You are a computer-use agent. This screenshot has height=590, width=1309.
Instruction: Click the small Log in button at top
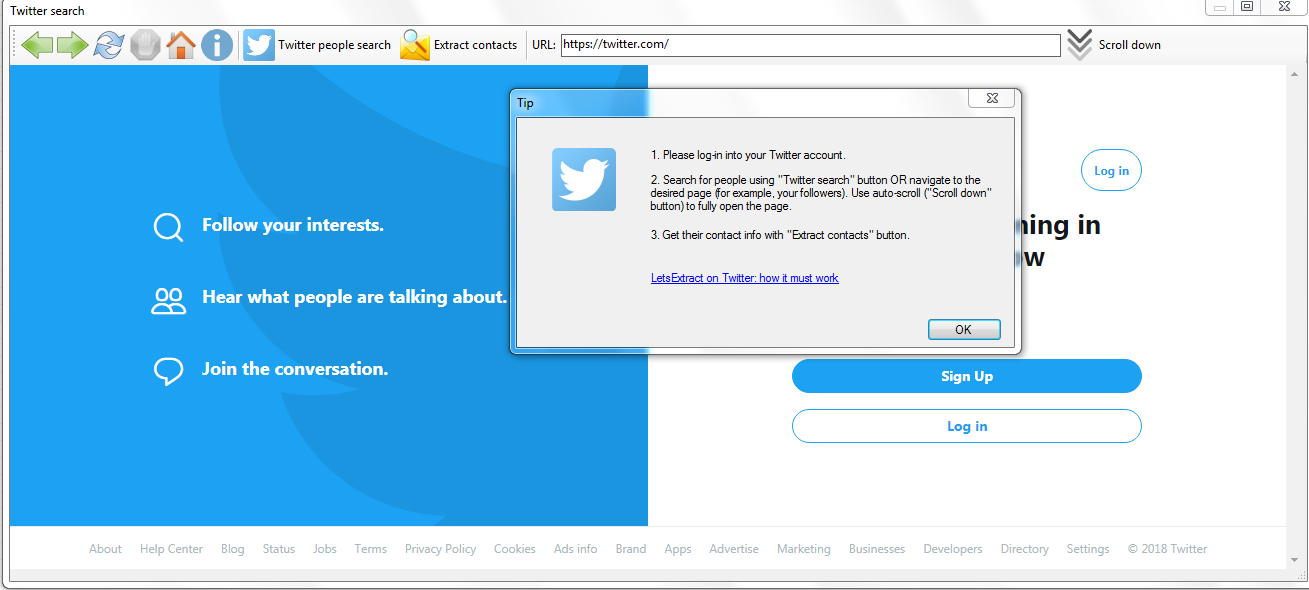[1111, 171]
